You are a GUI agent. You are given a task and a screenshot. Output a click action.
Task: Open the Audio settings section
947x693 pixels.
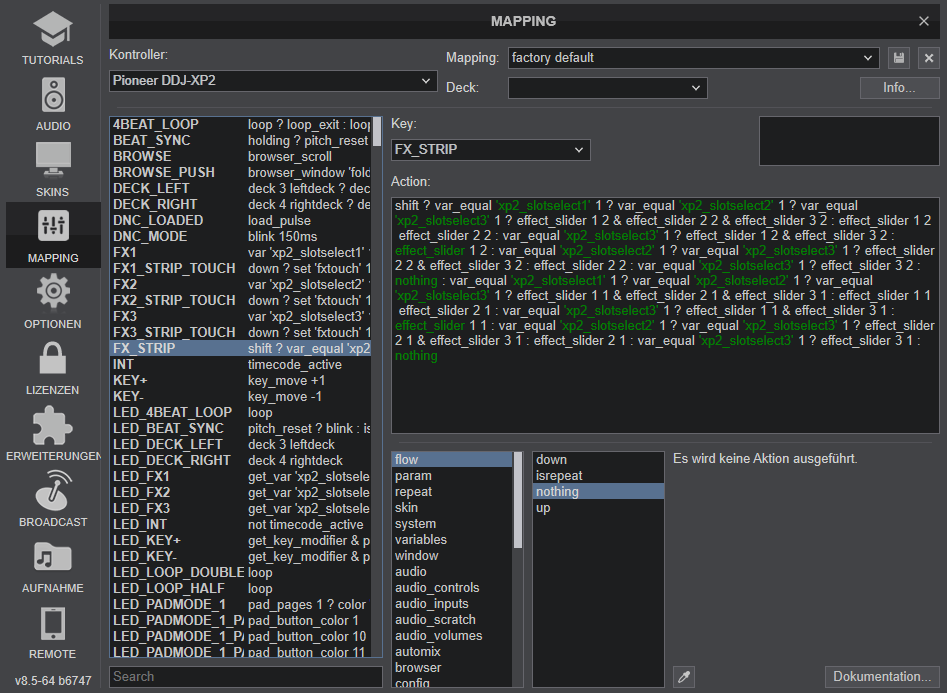point(53,103)
